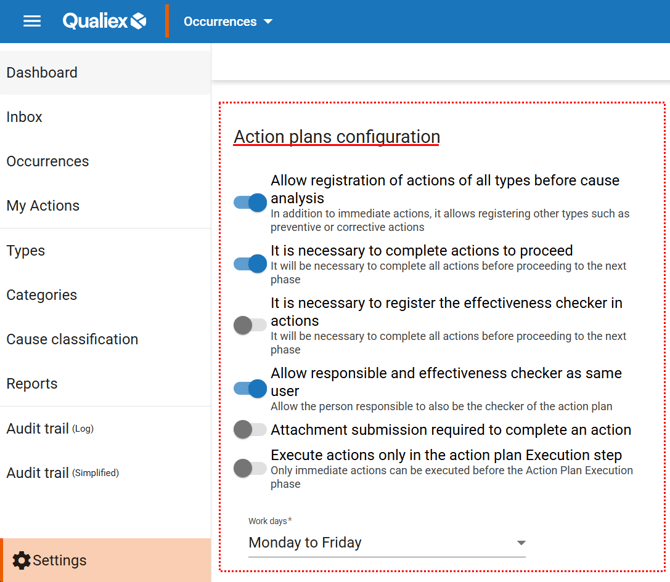Open My Actions page
The height and width of the screenshot is (582, 670).
pos(43,206)
